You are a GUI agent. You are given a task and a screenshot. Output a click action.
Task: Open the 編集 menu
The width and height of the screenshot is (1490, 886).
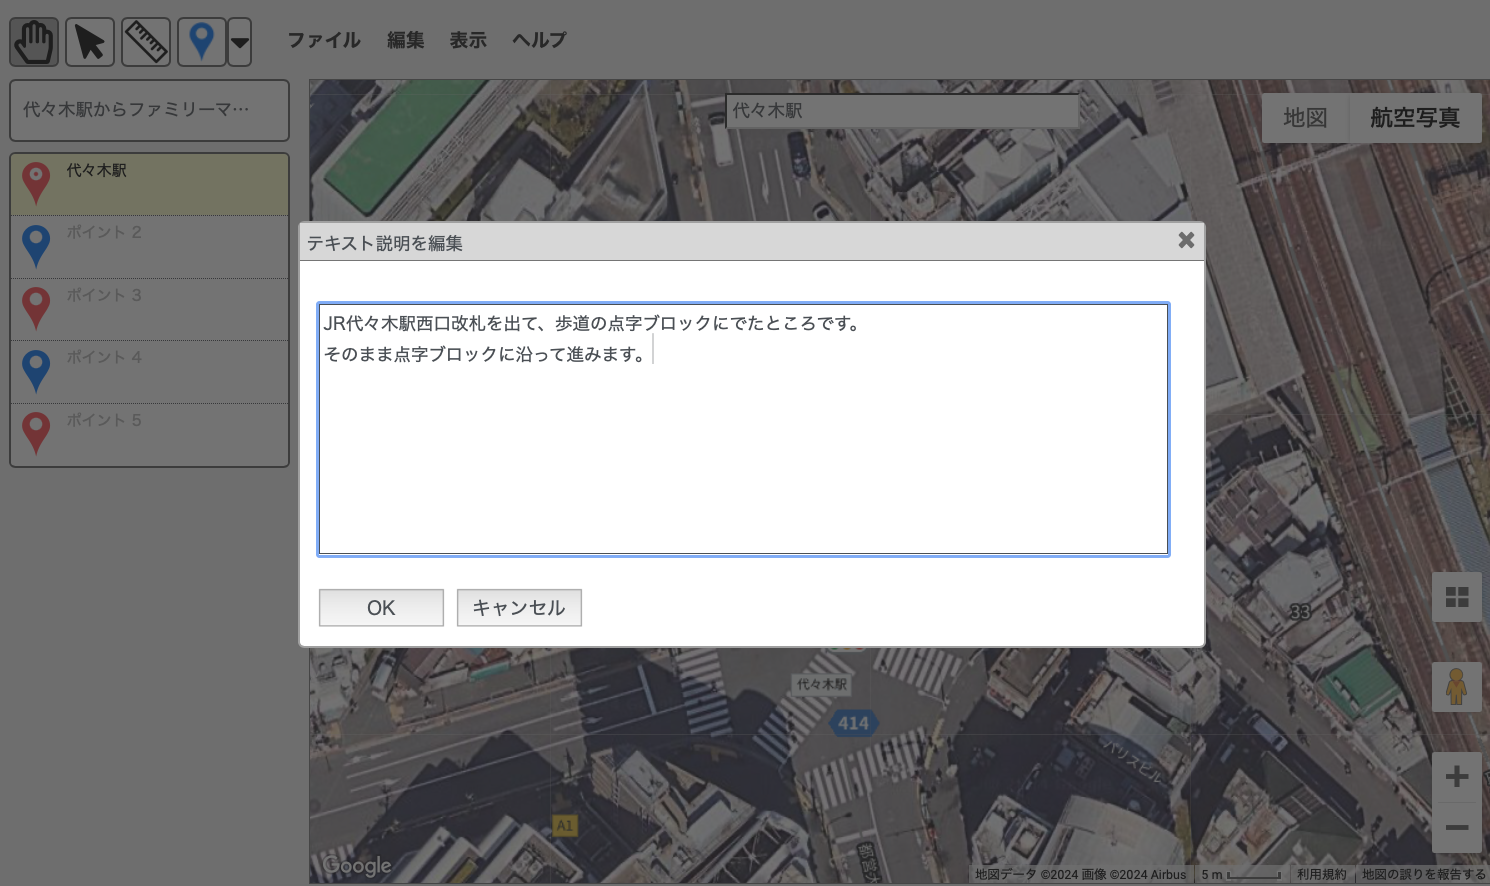pyautogui.click(x=405, y=40)
